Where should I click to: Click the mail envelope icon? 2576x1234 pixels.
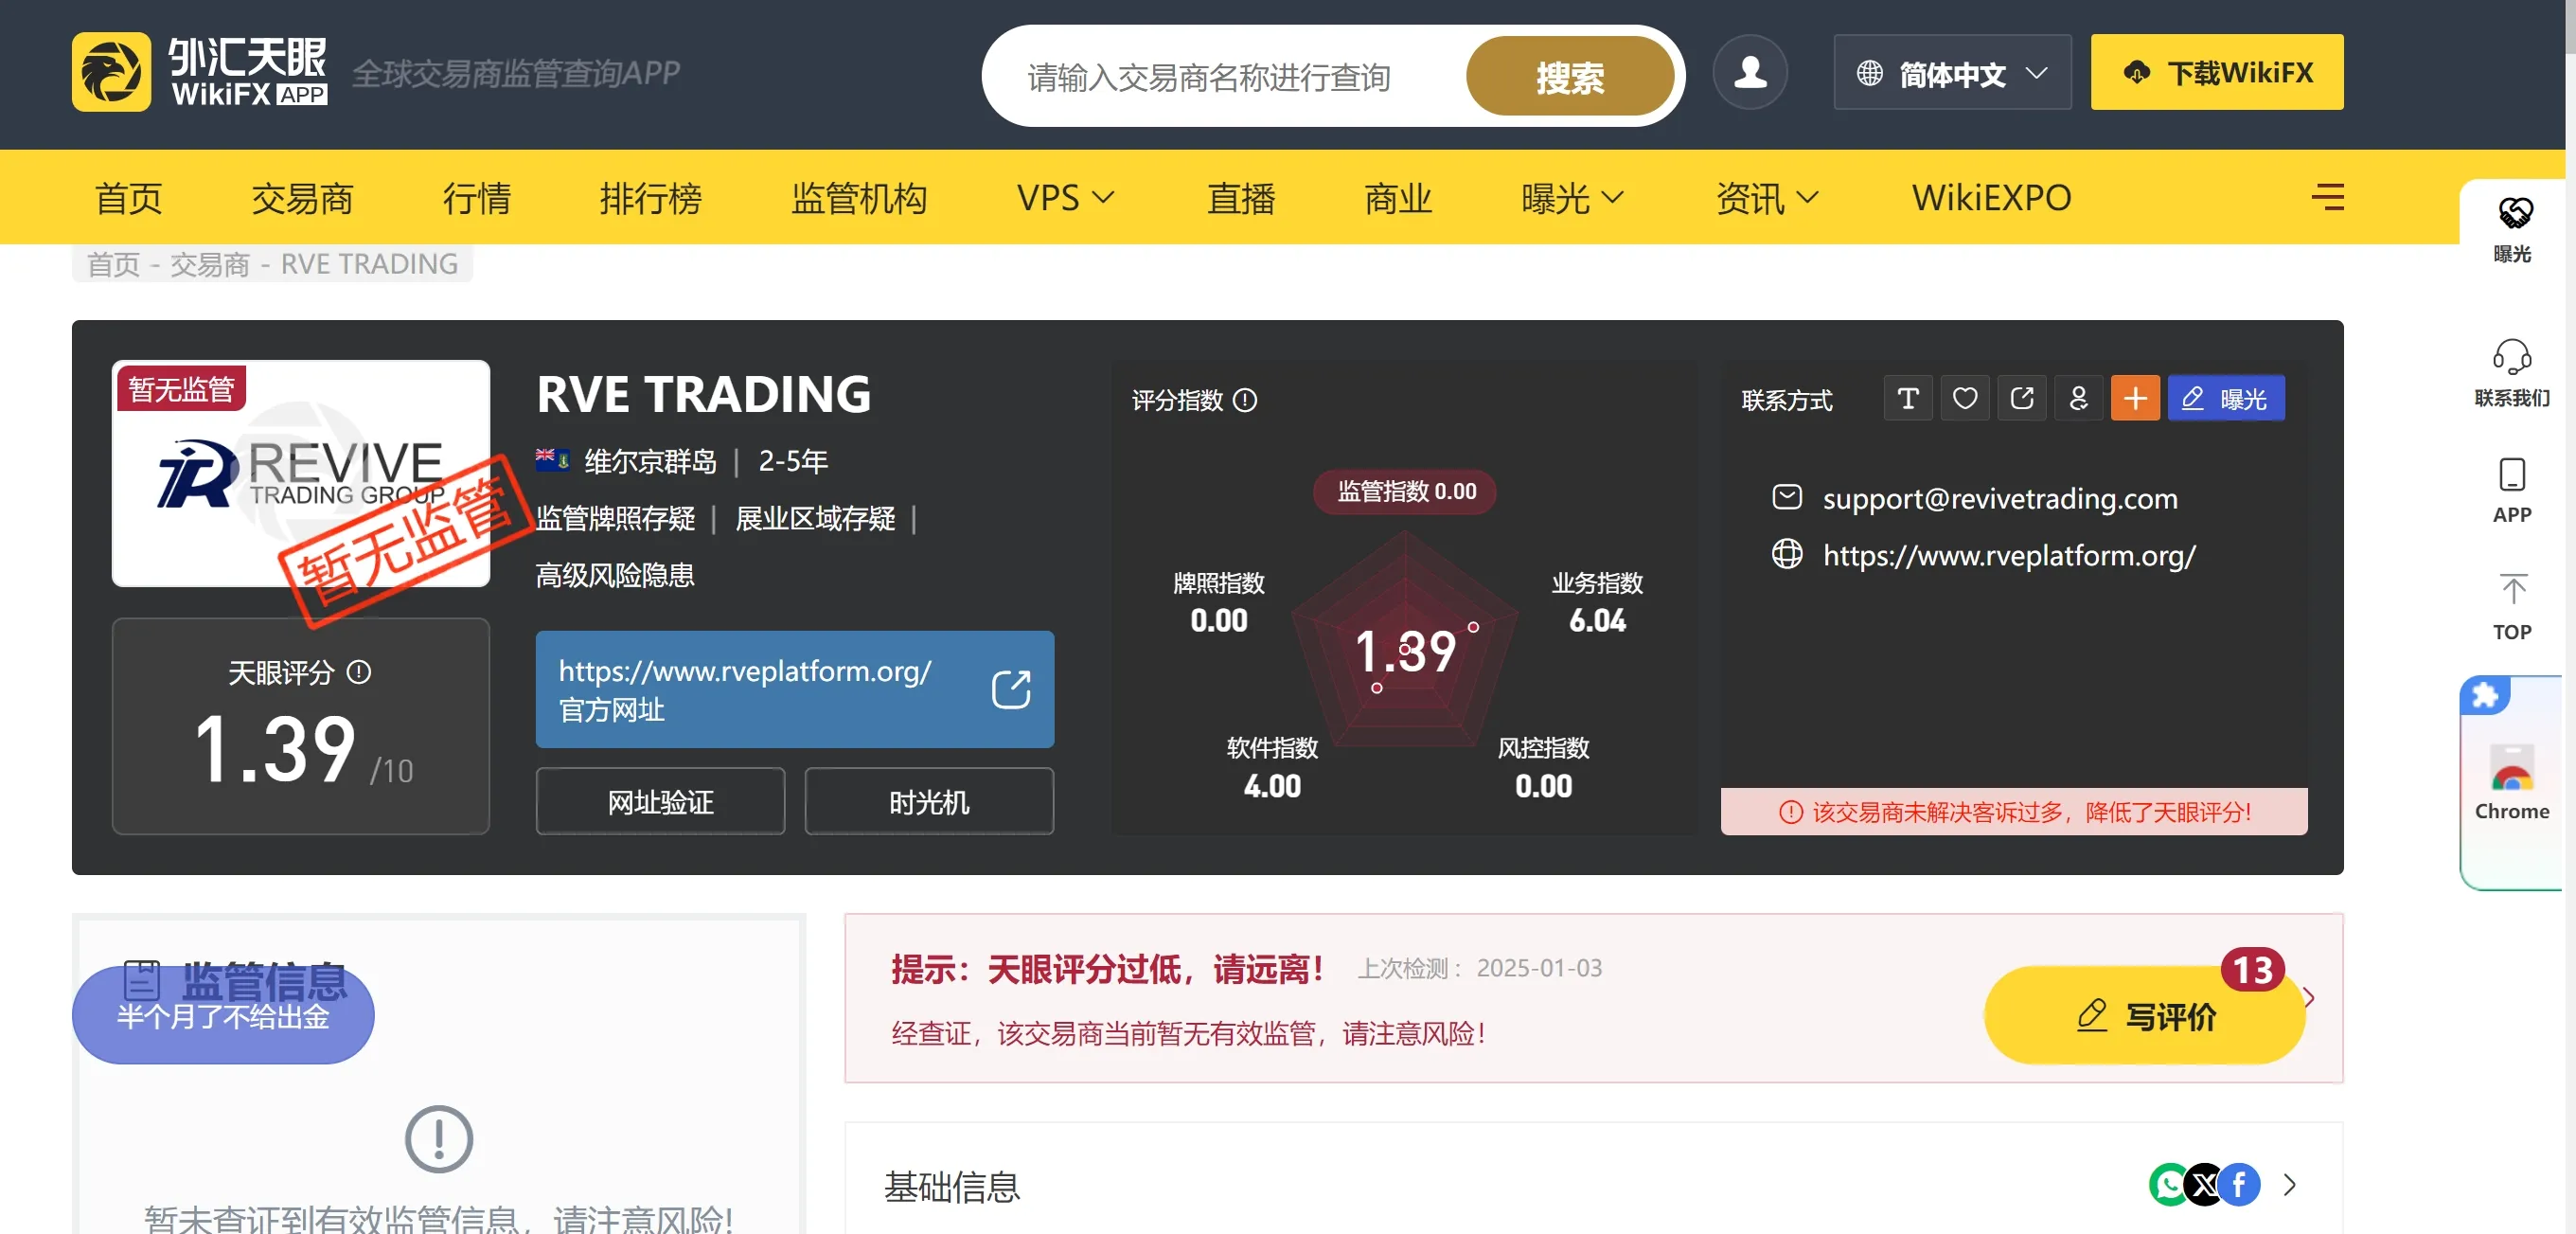pyautogui.click(x=1786, y=497)
